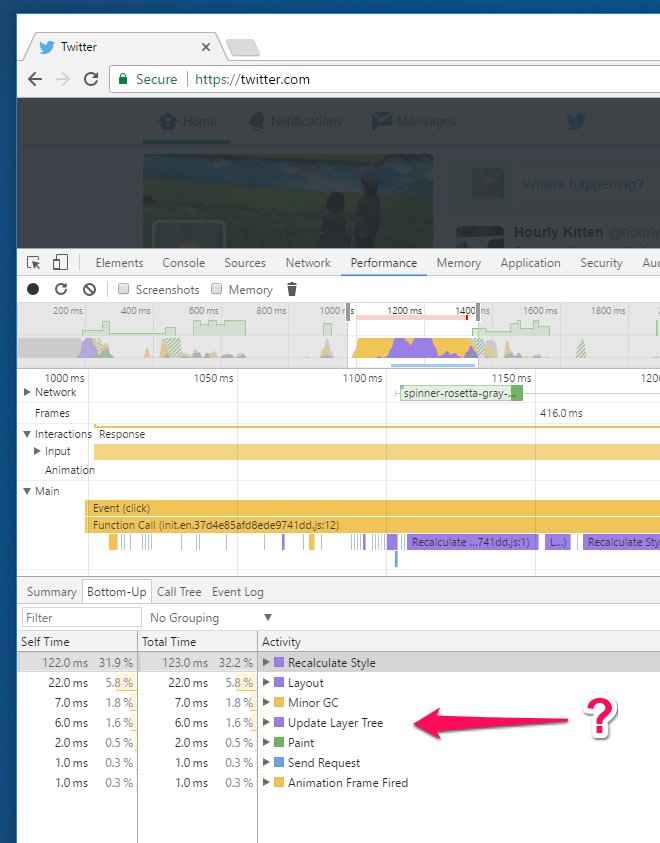Expand the Layout activity row
660x843 pixels.
click(266, 682)
